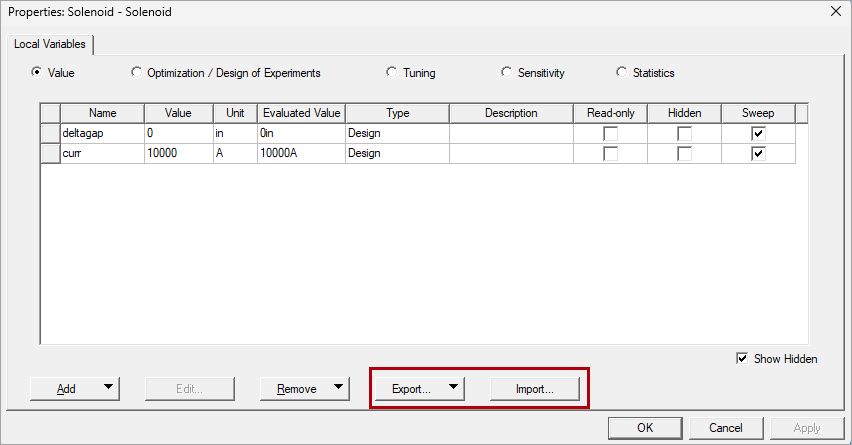Viewport: 852px width, 445px height.
Task: Select the deltagap name cell
Action: pyautogui.click(x=102, y=133)
